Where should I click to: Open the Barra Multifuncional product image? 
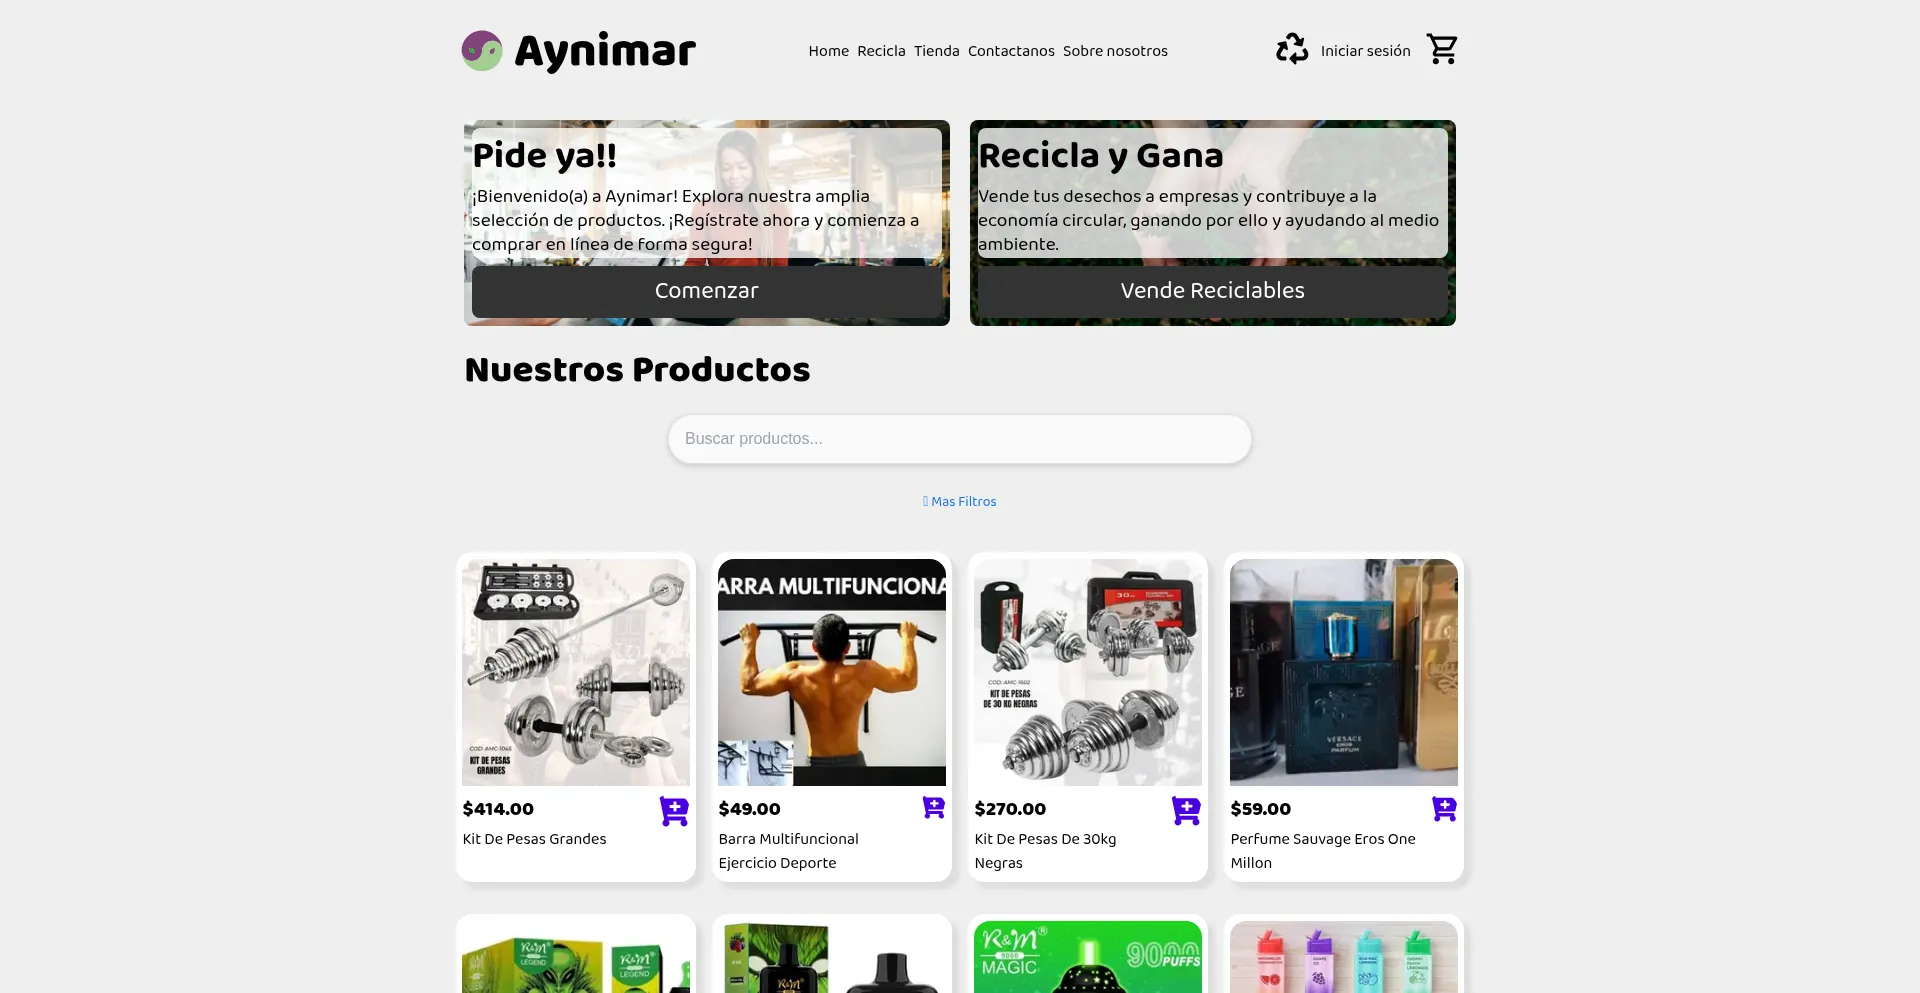tap(832, 672)
